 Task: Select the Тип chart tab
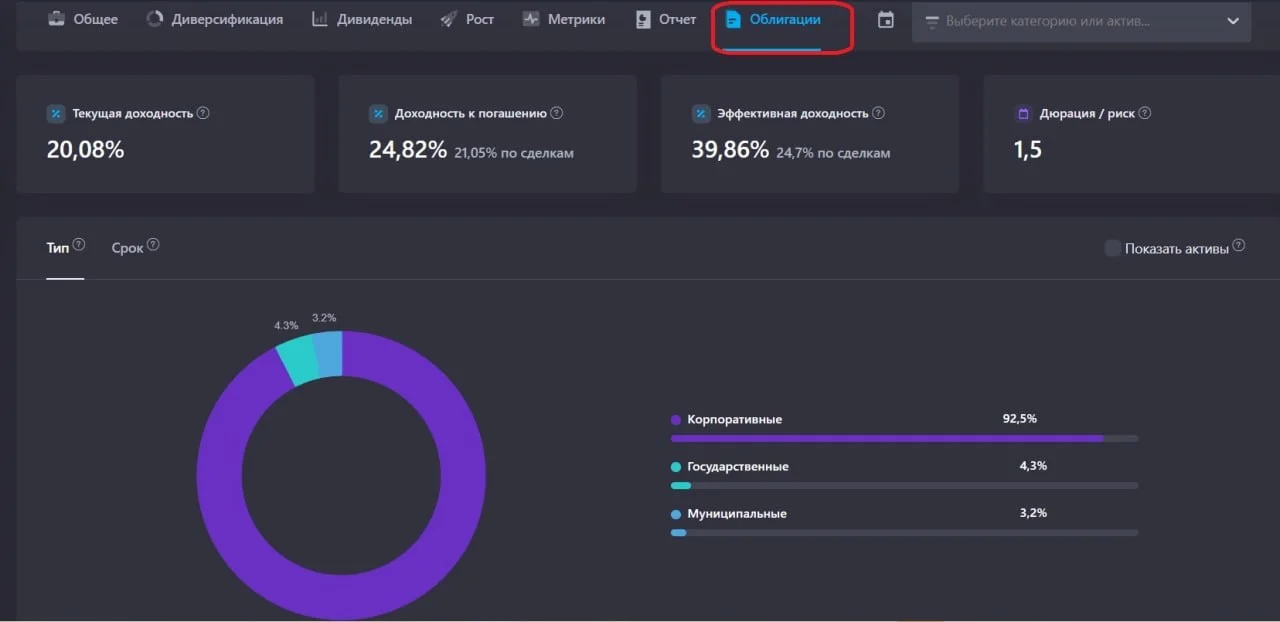58,248
